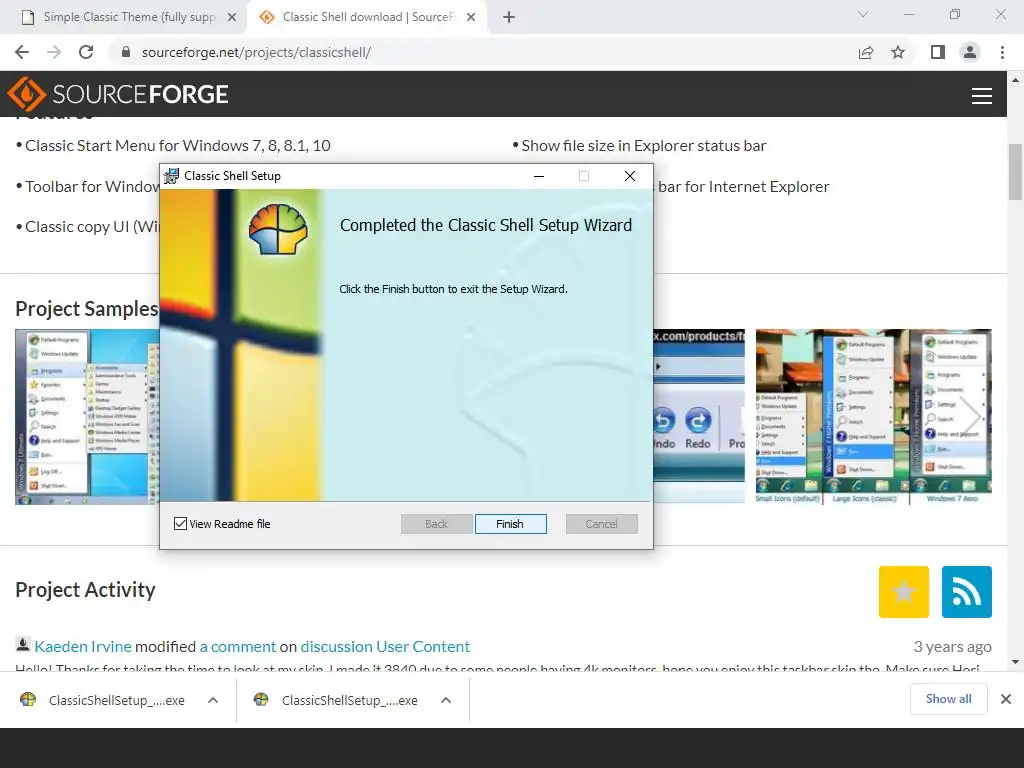The image size is (1024, 768).
Task: Click the yellow star favorite button
Action: coord(904,592)
